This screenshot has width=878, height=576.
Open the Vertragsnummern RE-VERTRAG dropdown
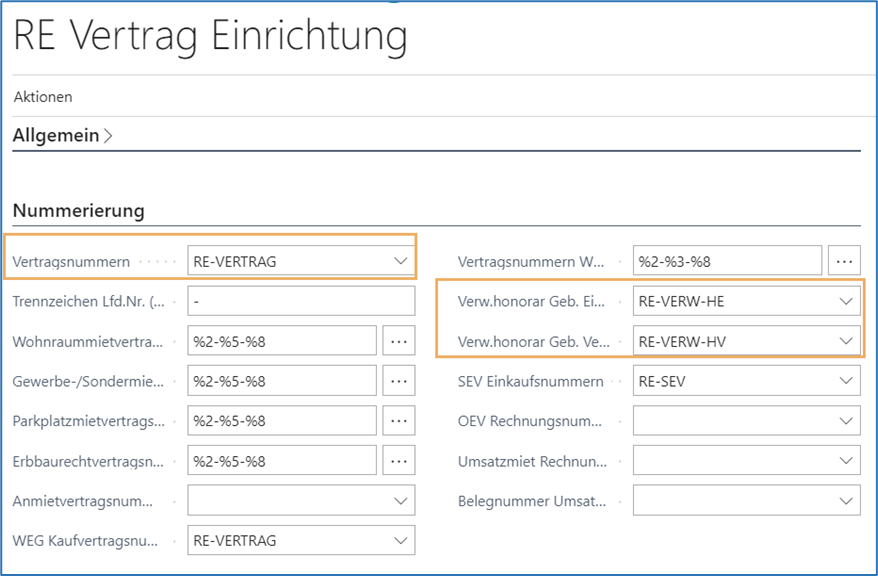pos(399,259)
